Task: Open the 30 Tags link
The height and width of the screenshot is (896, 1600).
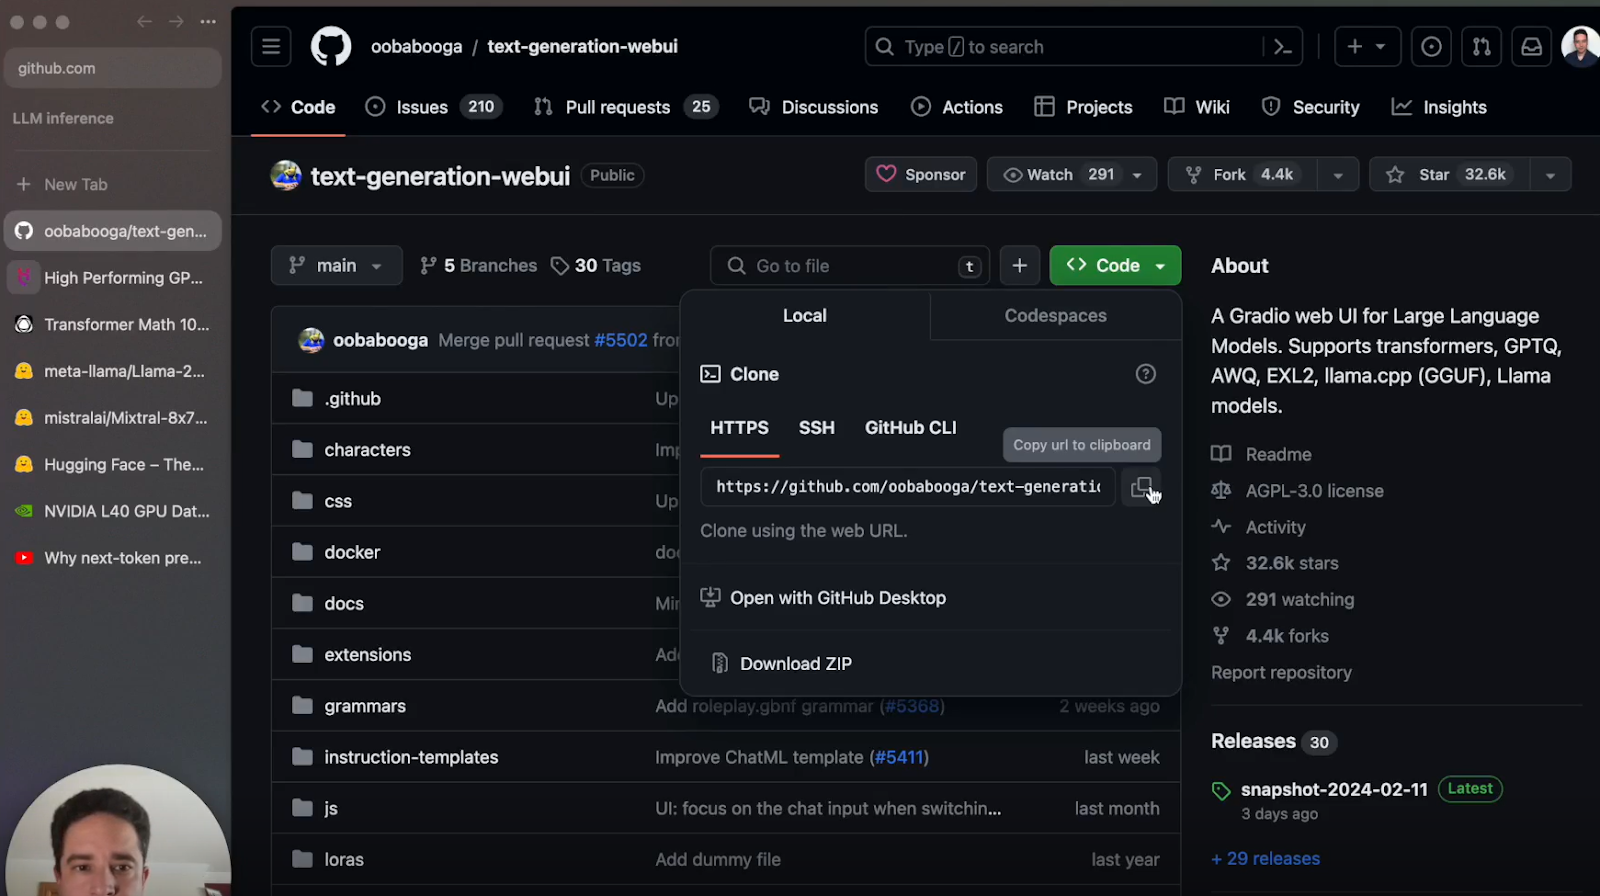Action: pyautogui.click(x=596, y=266)
